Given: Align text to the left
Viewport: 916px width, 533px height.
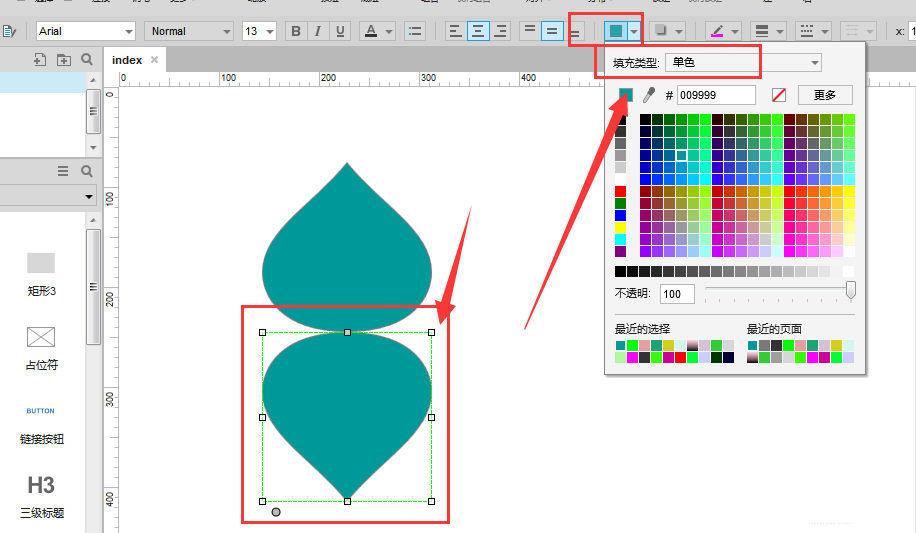Looking at the screenshot, I should tap(456, 31).
